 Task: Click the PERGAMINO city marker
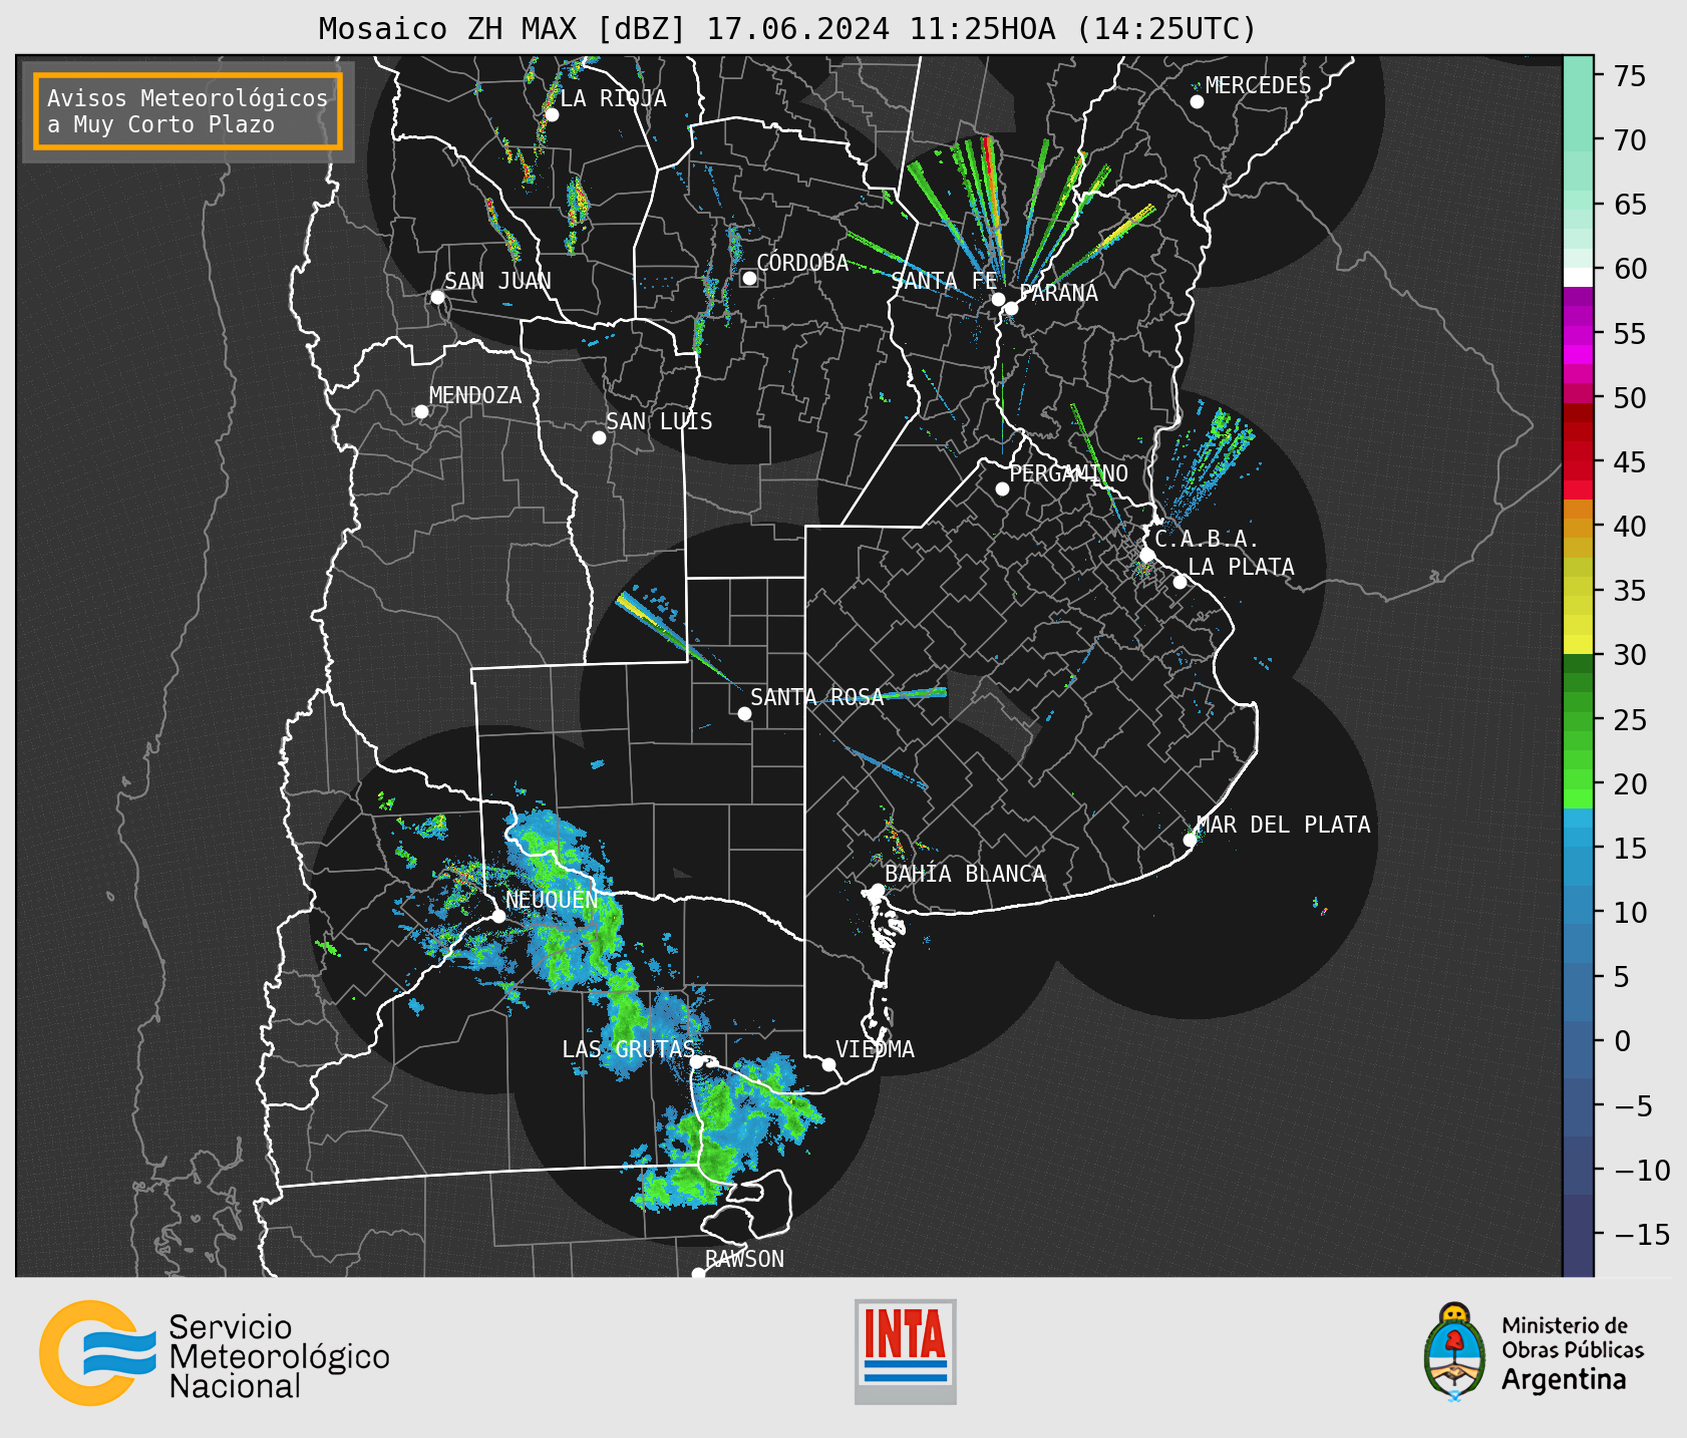point(1002,489)
